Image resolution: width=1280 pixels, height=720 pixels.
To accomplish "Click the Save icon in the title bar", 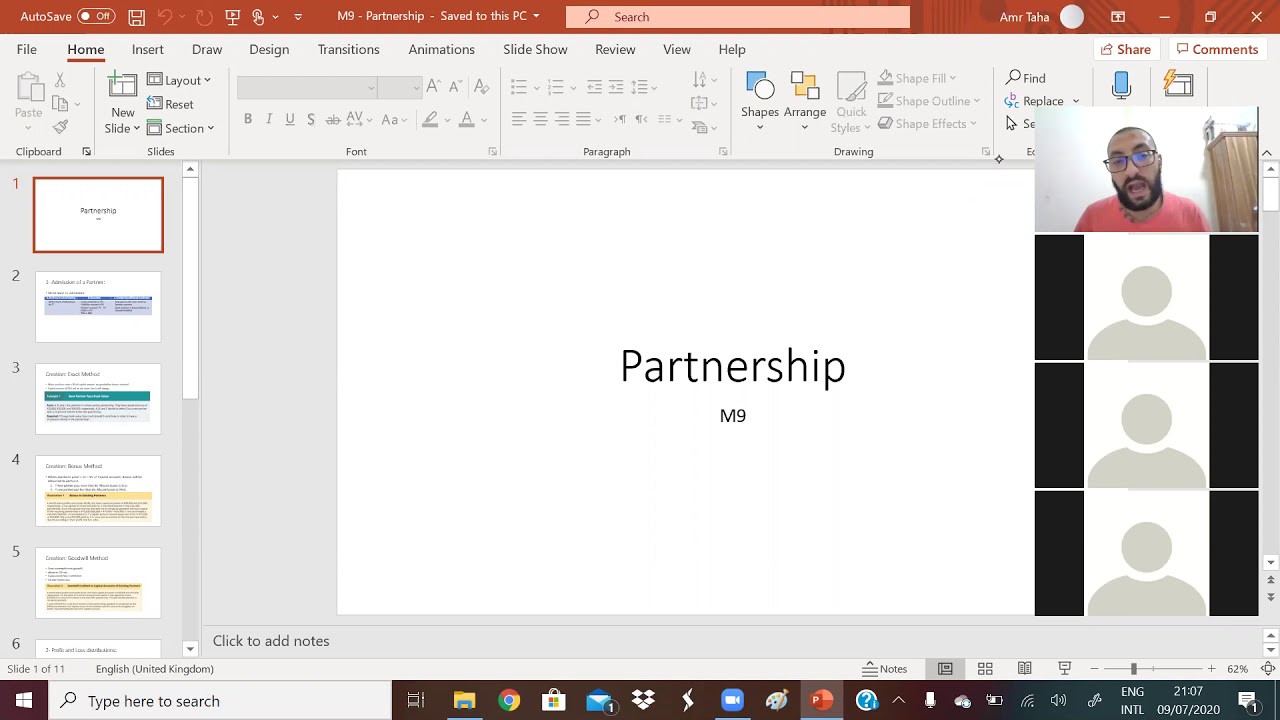I will point(136,17).
